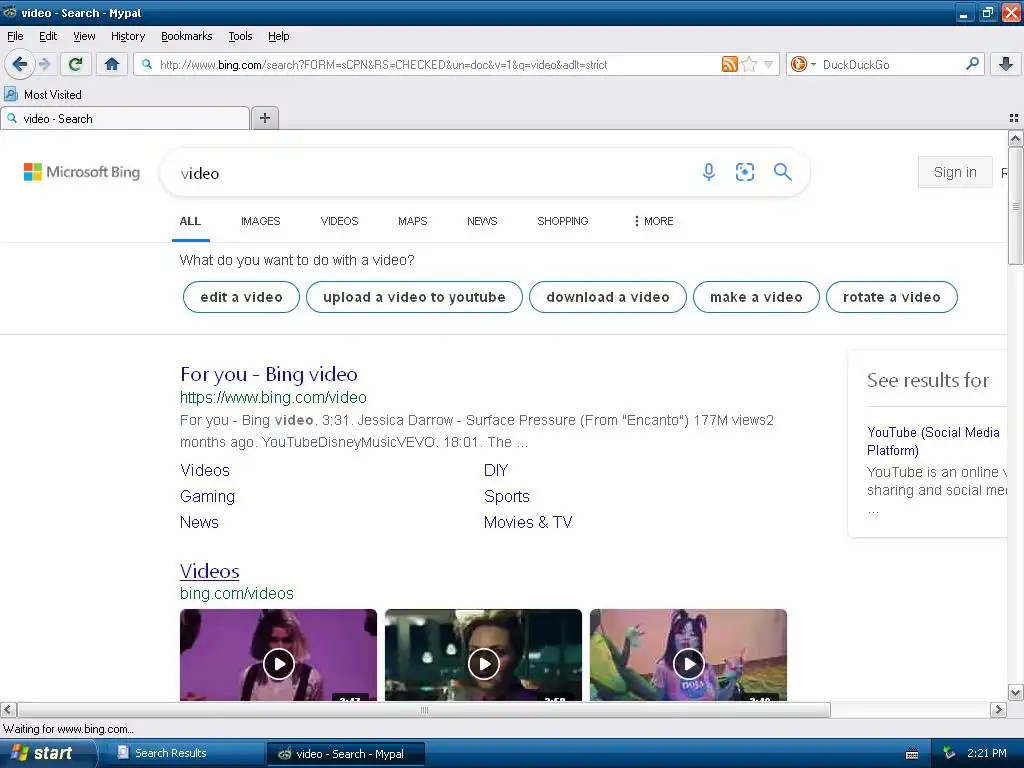Switch to the IMAGES search tab

pos(261,221)
